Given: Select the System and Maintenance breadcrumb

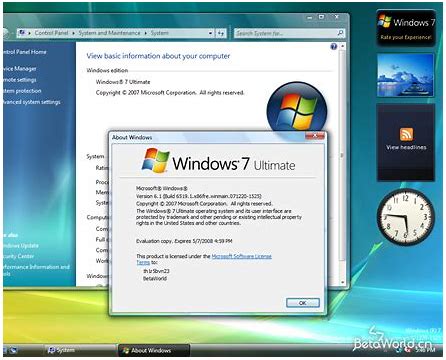Looking at the screenshot, I should (x=109, y=33).
